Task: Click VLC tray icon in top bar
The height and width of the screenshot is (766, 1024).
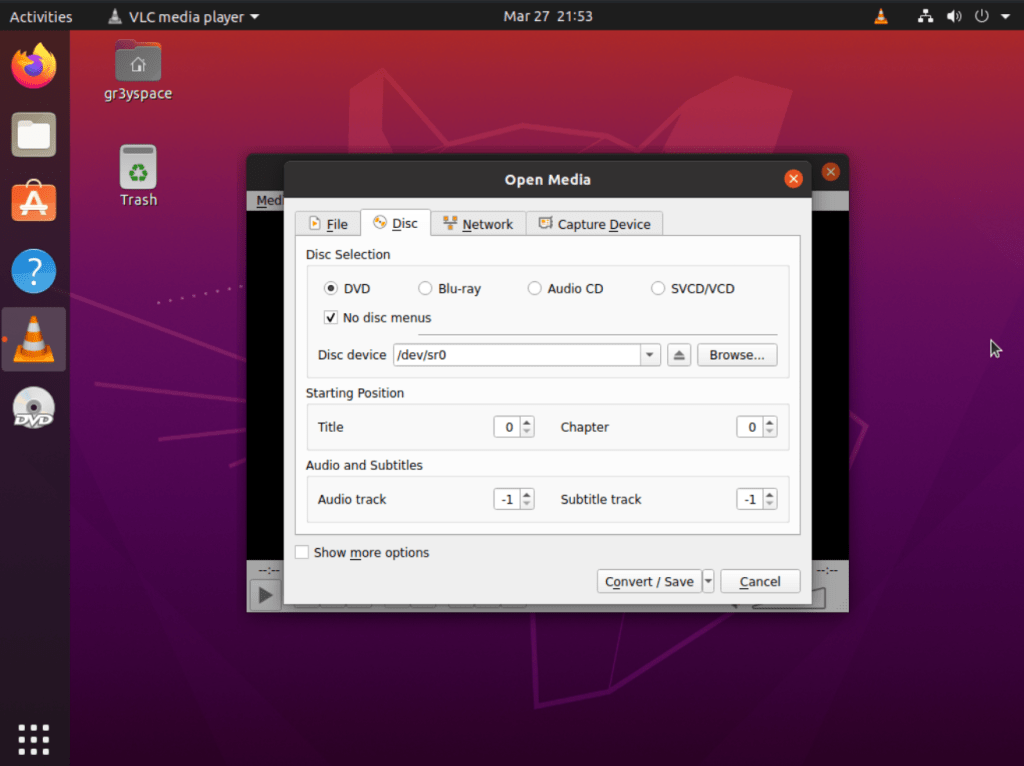Action: point(880,16)
